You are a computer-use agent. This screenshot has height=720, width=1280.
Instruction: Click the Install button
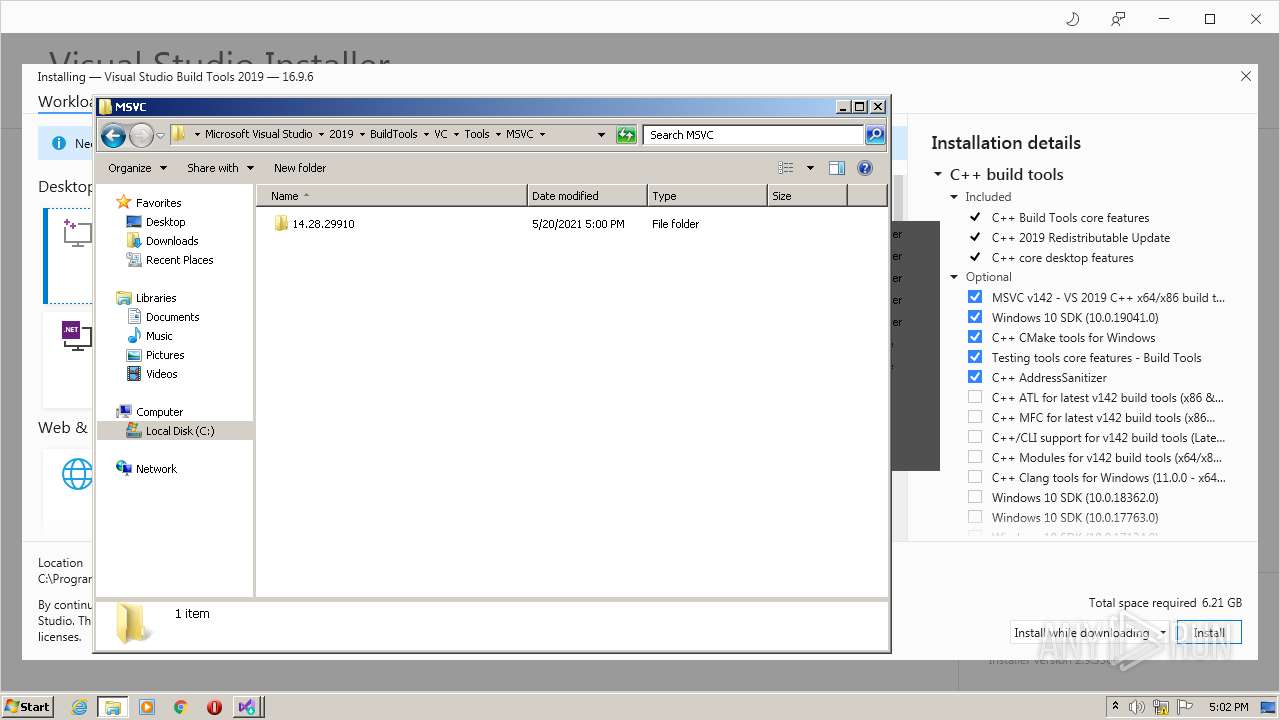pos(1209,633)
